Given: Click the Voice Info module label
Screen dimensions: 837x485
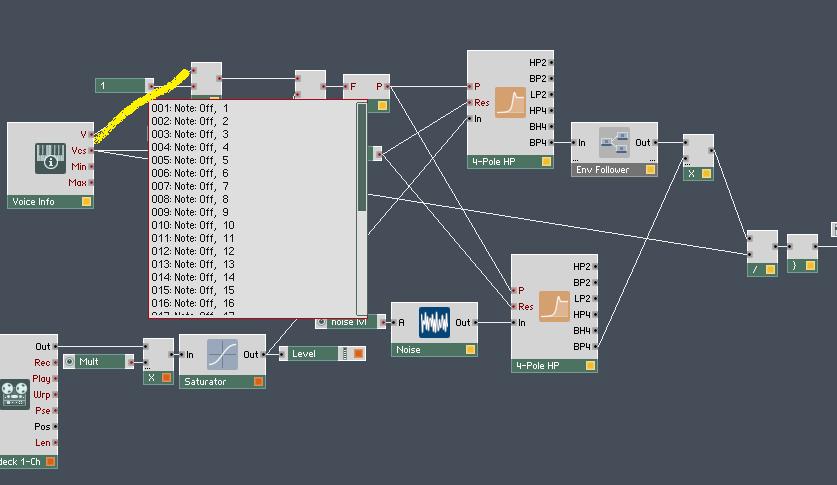Looking at the screenshot, I should click(33, 202).
